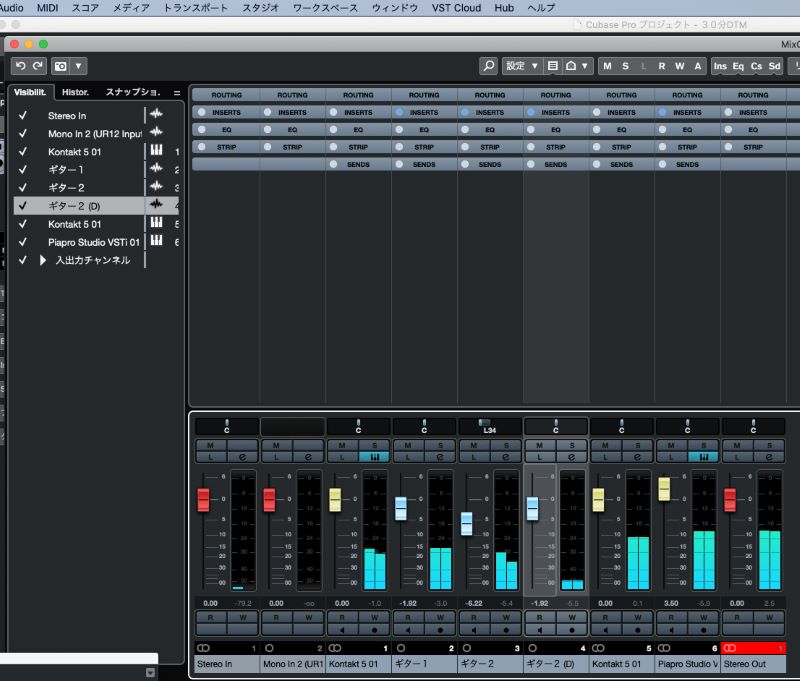Click the camera snapshot icon in toolbar
The width and height of the screenshot is (800, 681).
click(61, 66)
